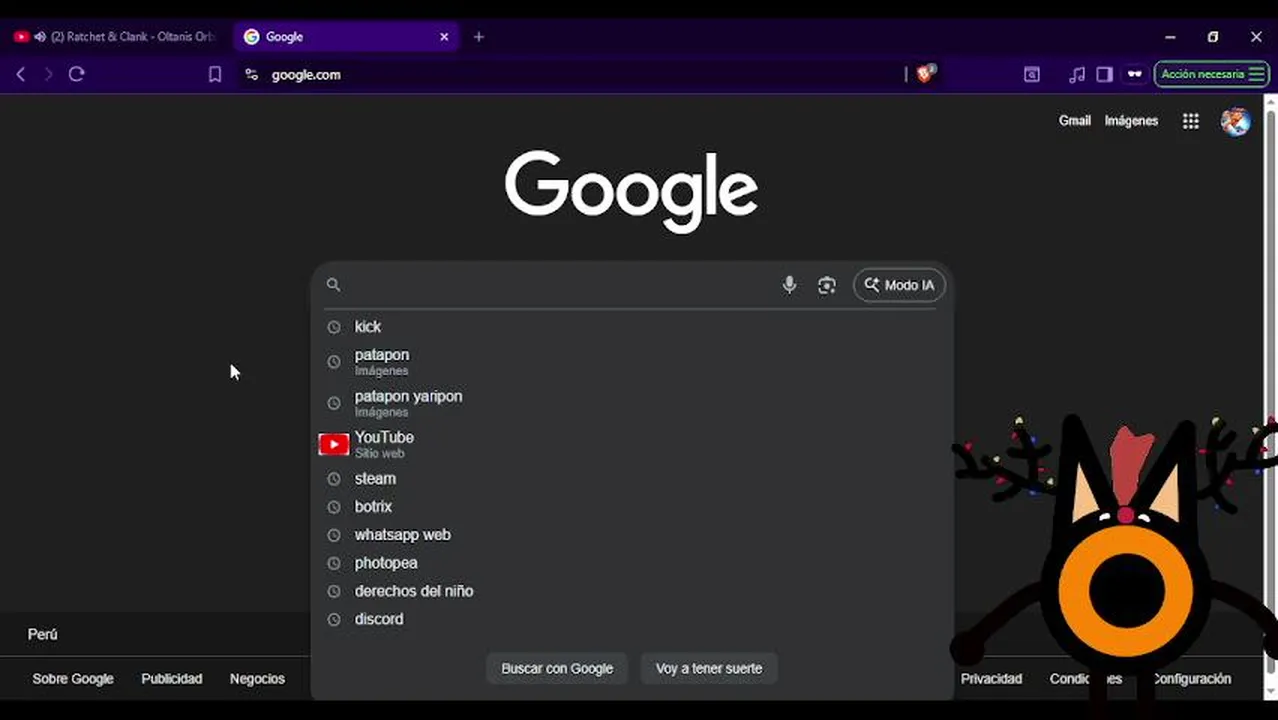
Task: Open the Google account profile picture
Action: (1235, 121)
